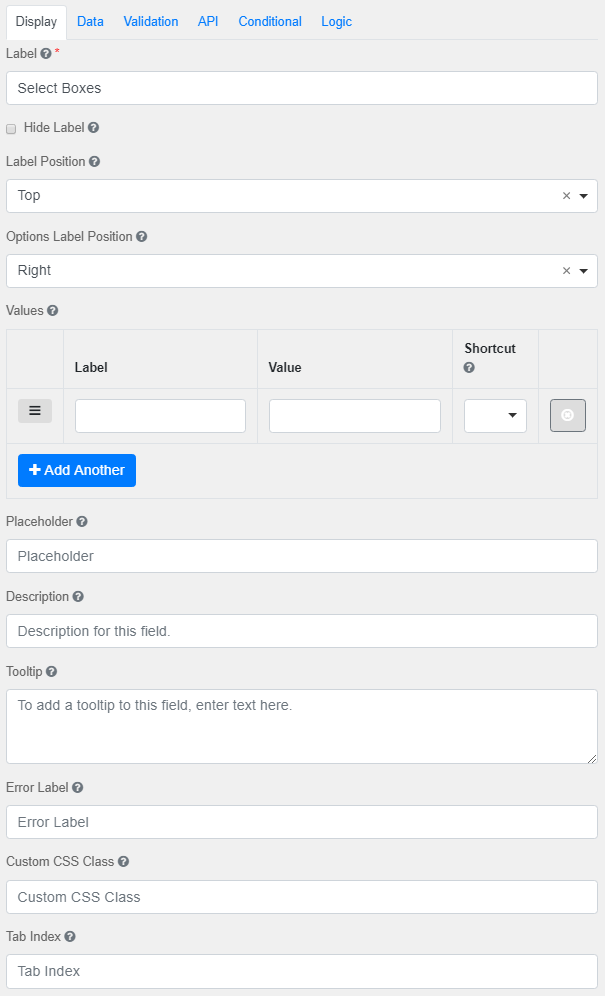Click inside the Placeholder input field

300,555
